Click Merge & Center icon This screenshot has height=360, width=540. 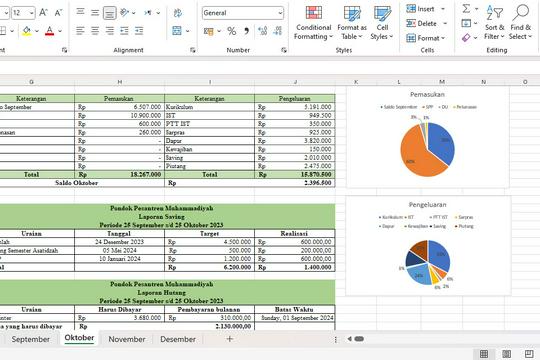point(177,31)
